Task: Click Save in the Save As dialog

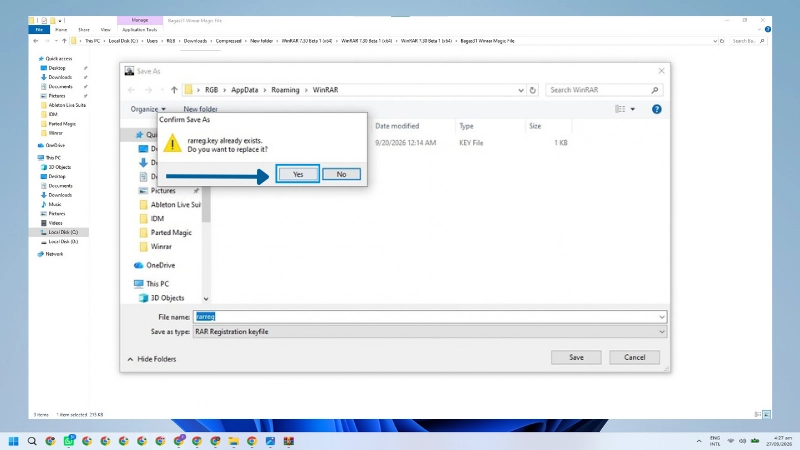Action: point(576,357)
